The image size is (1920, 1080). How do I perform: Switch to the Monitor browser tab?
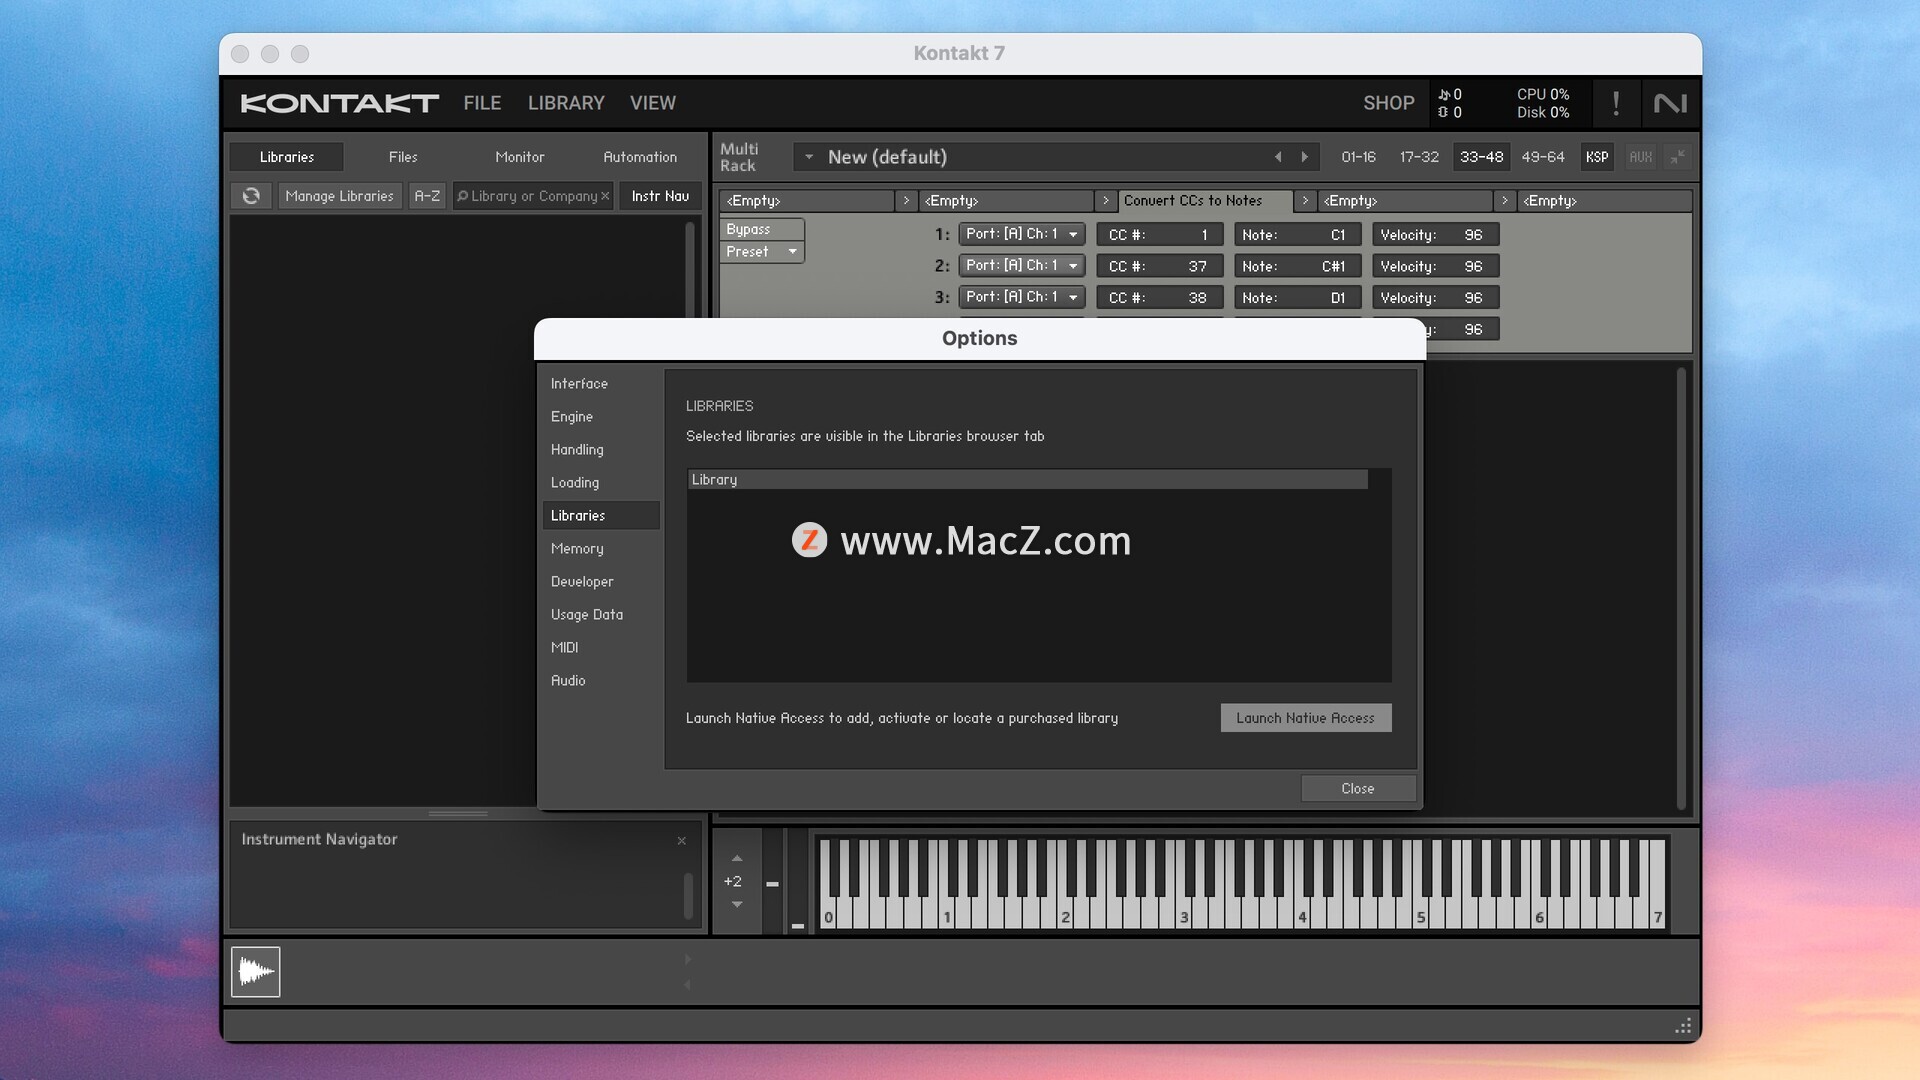pos(520,157)
